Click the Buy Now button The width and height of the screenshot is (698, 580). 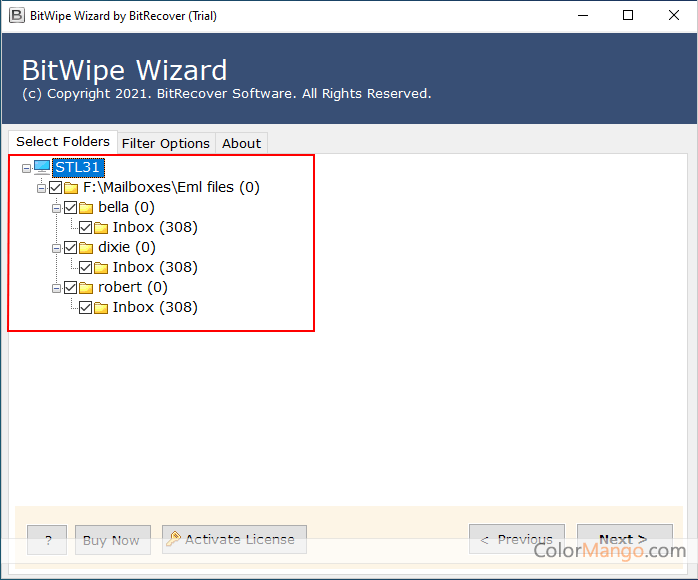pos(113,540)
